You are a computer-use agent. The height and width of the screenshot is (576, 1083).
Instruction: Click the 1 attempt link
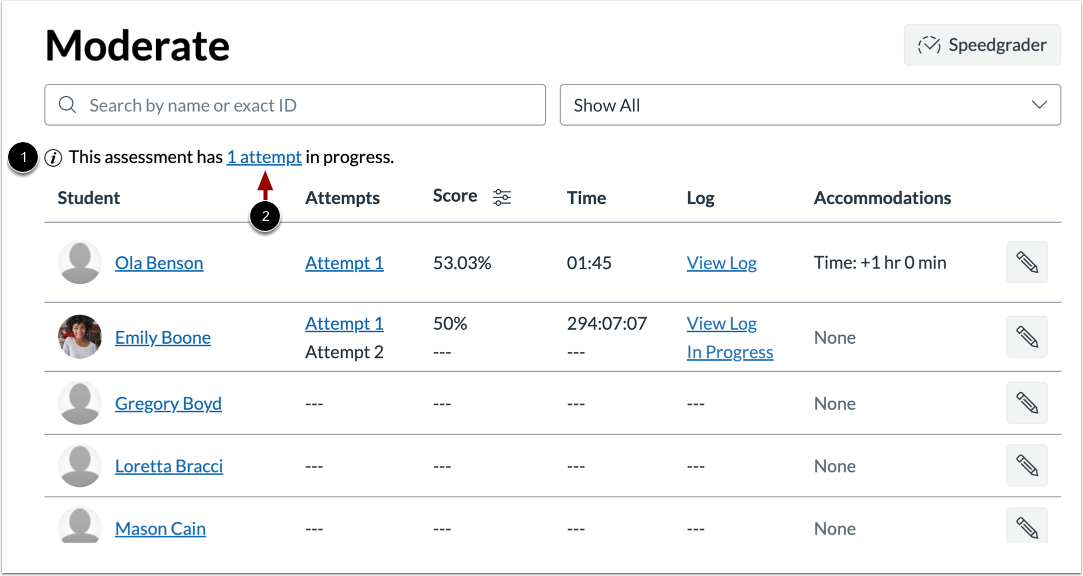pyautogui.click(x=264, y=157)
